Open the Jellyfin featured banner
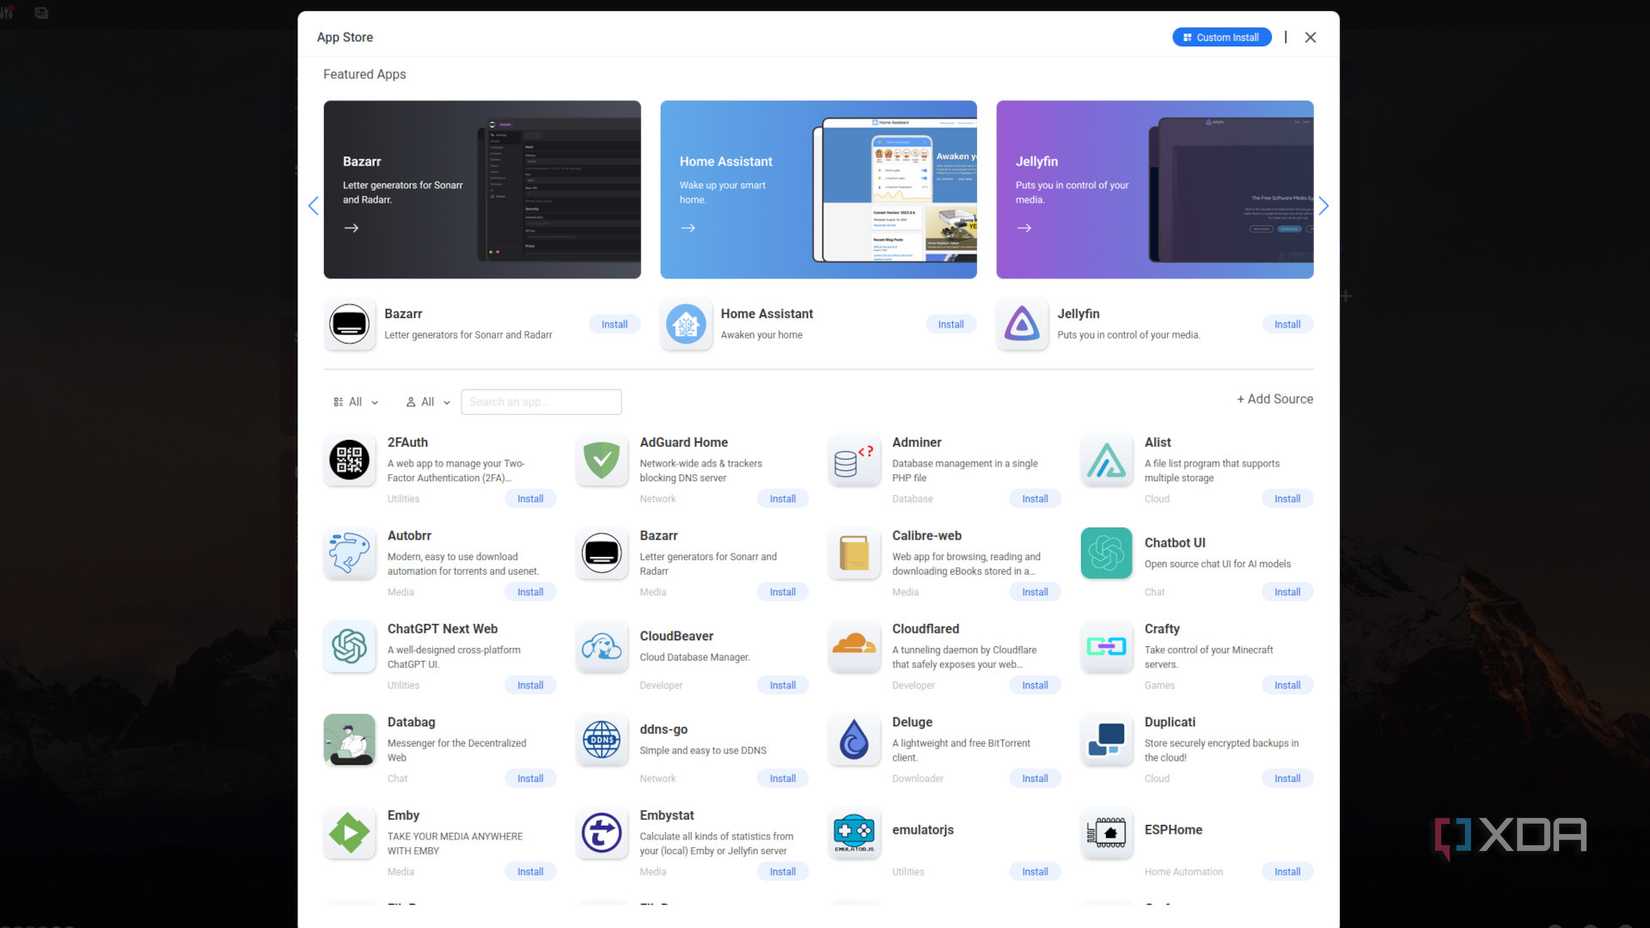The width and height of the screenshot is (1650, 928). [x=1155, y=189]
